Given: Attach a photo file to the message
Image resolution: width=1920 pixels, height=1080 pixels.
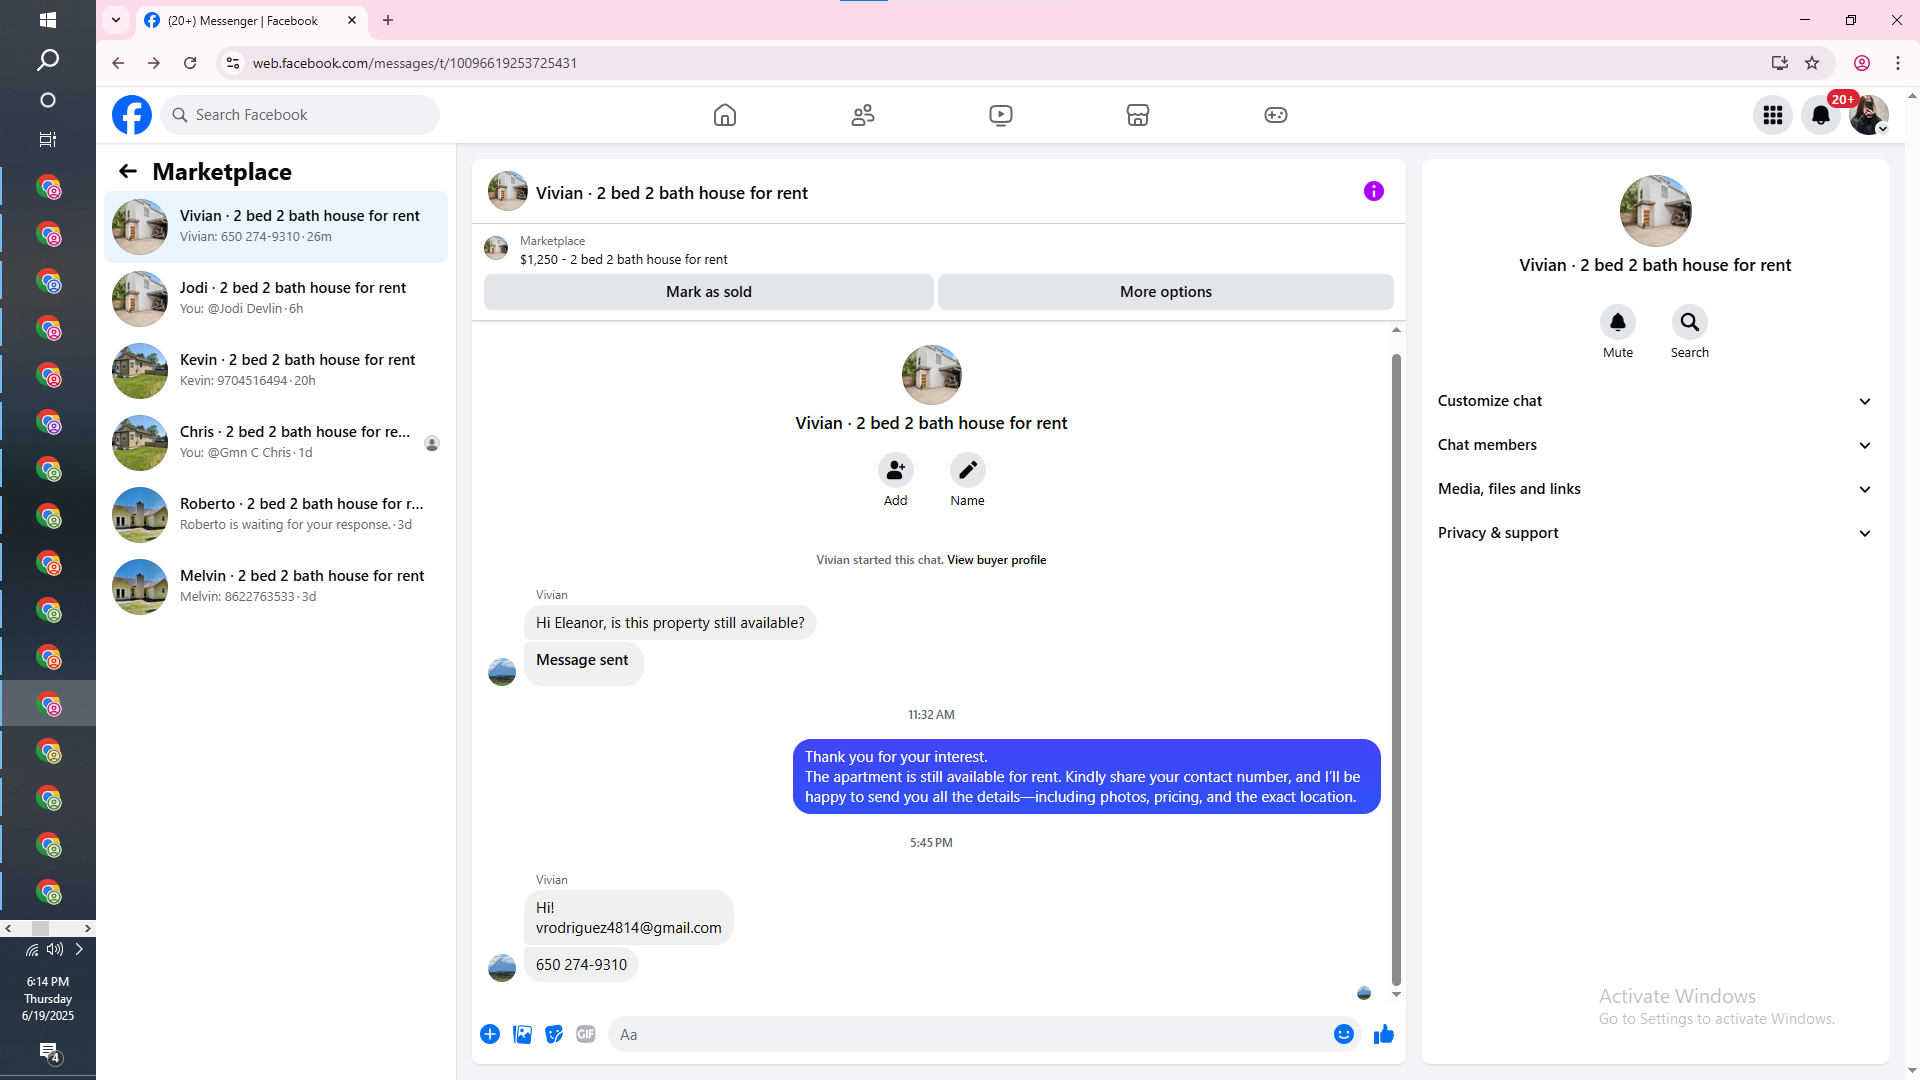Looking at the screenshot, I should click(x=522, y=1034).
